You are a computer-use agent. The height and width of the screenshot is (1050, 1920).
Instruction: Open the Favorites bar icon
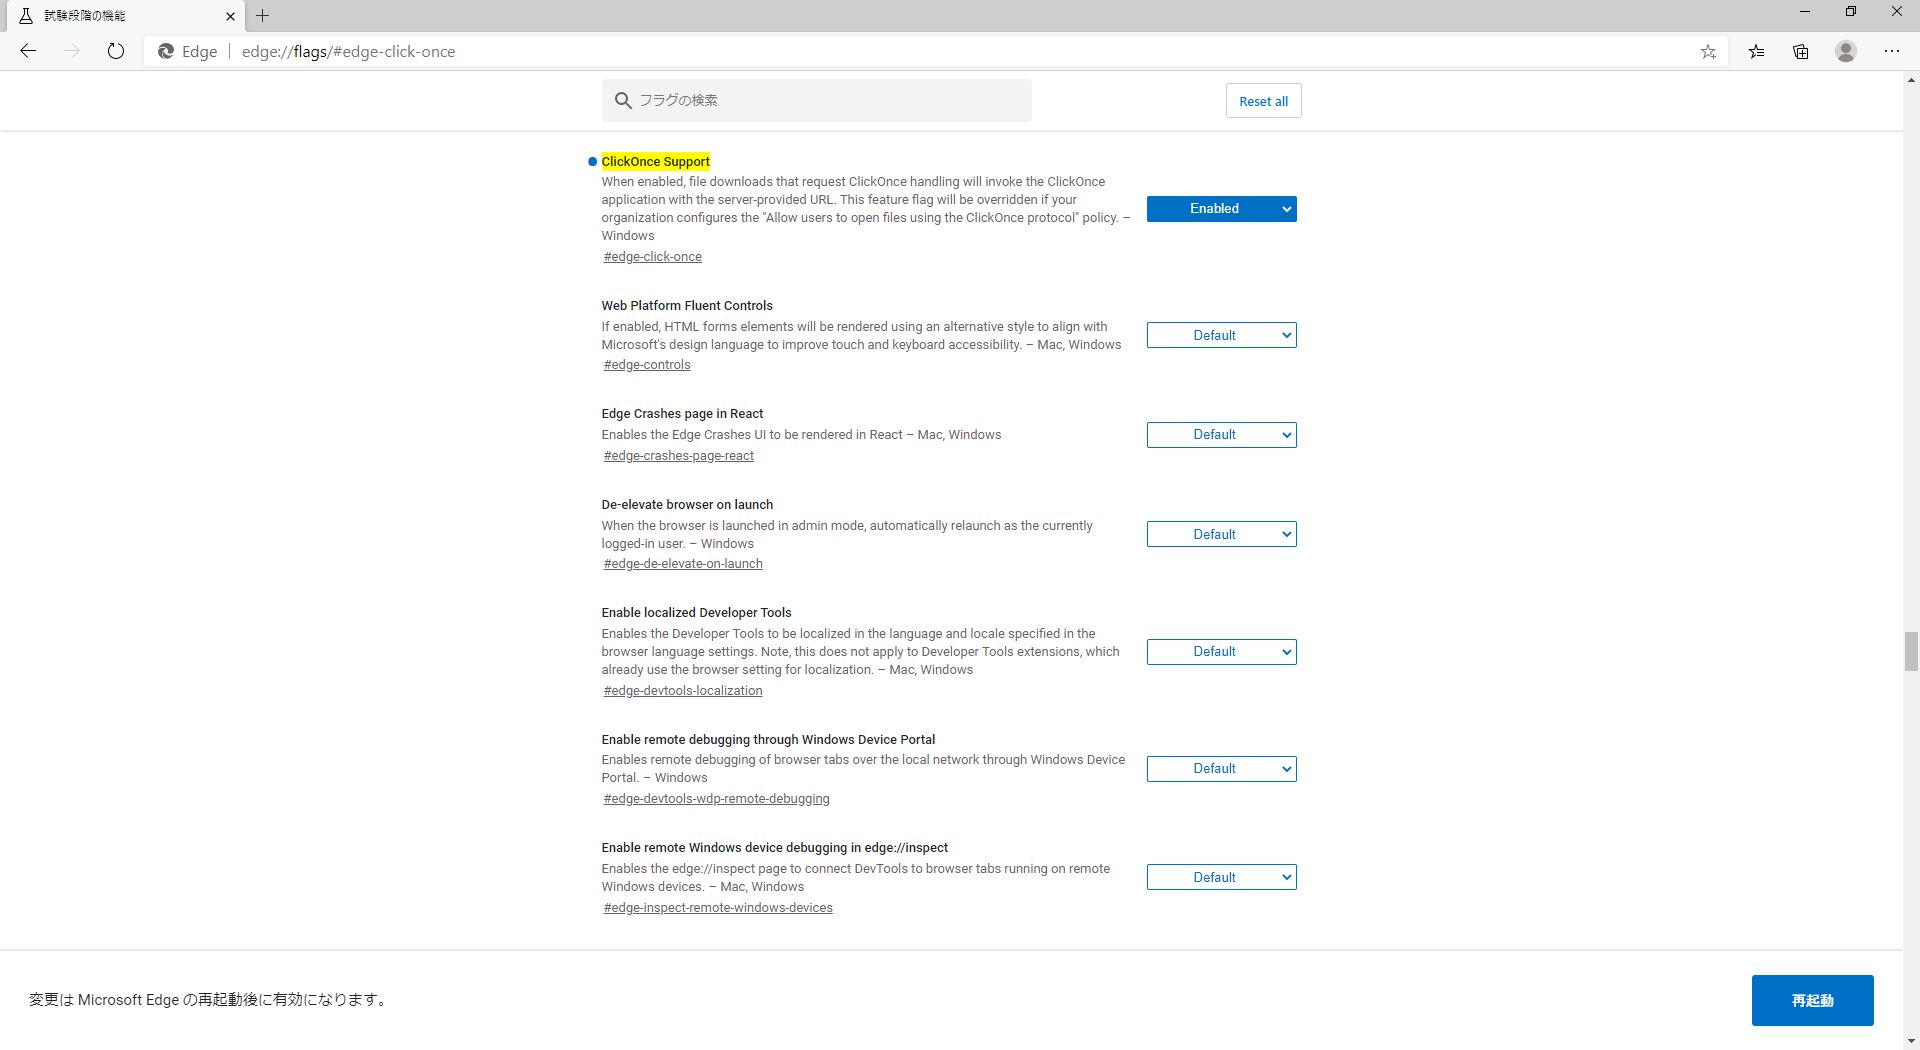(1756, 51)
